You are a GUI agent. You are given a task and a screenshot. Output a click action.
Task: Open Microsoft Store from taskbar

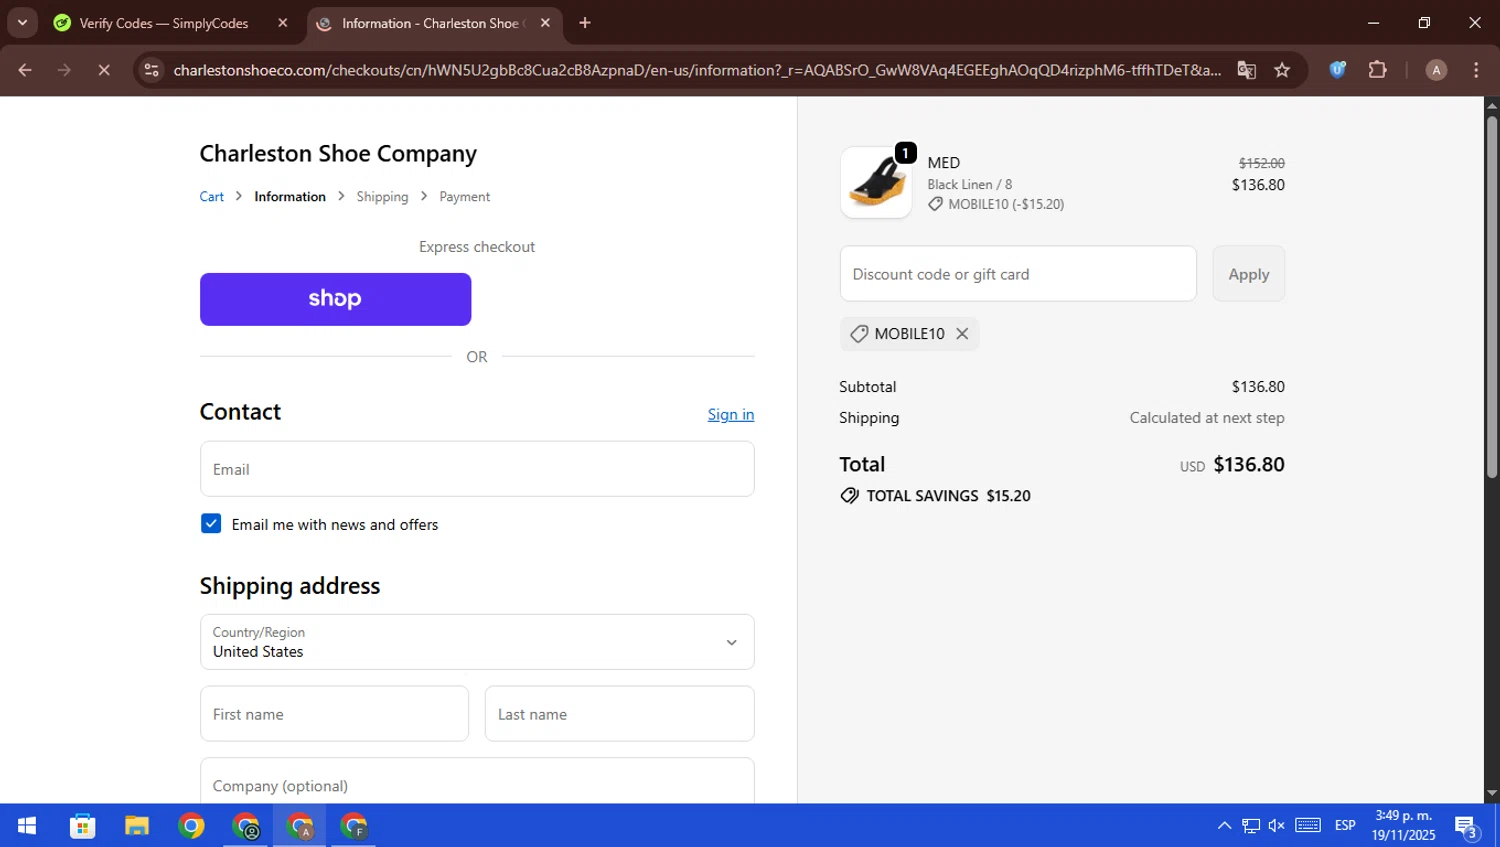click(x=82, y=826)
